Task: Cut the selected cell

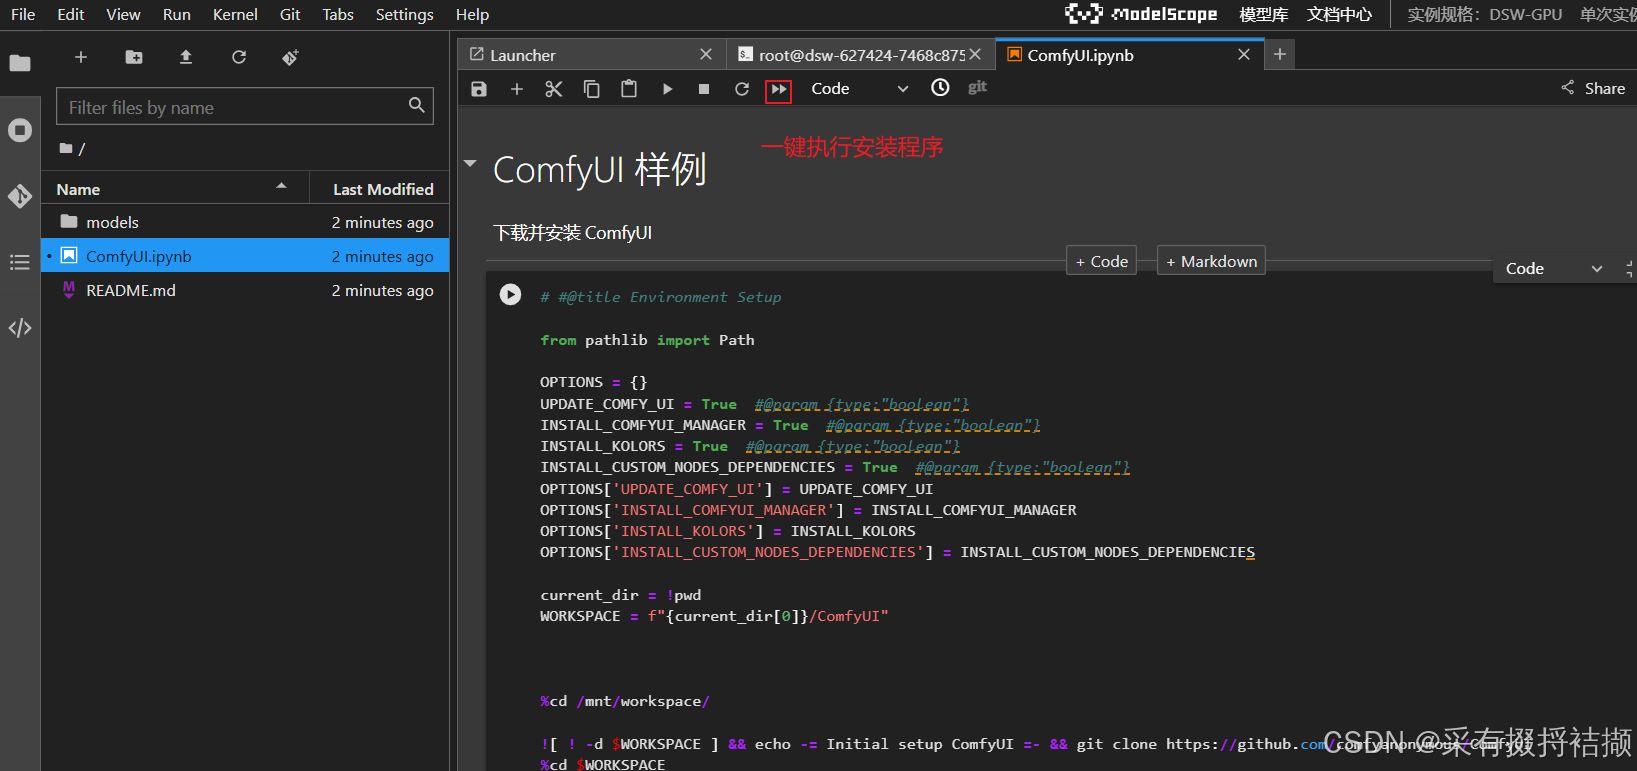Action: click(554, 89)
